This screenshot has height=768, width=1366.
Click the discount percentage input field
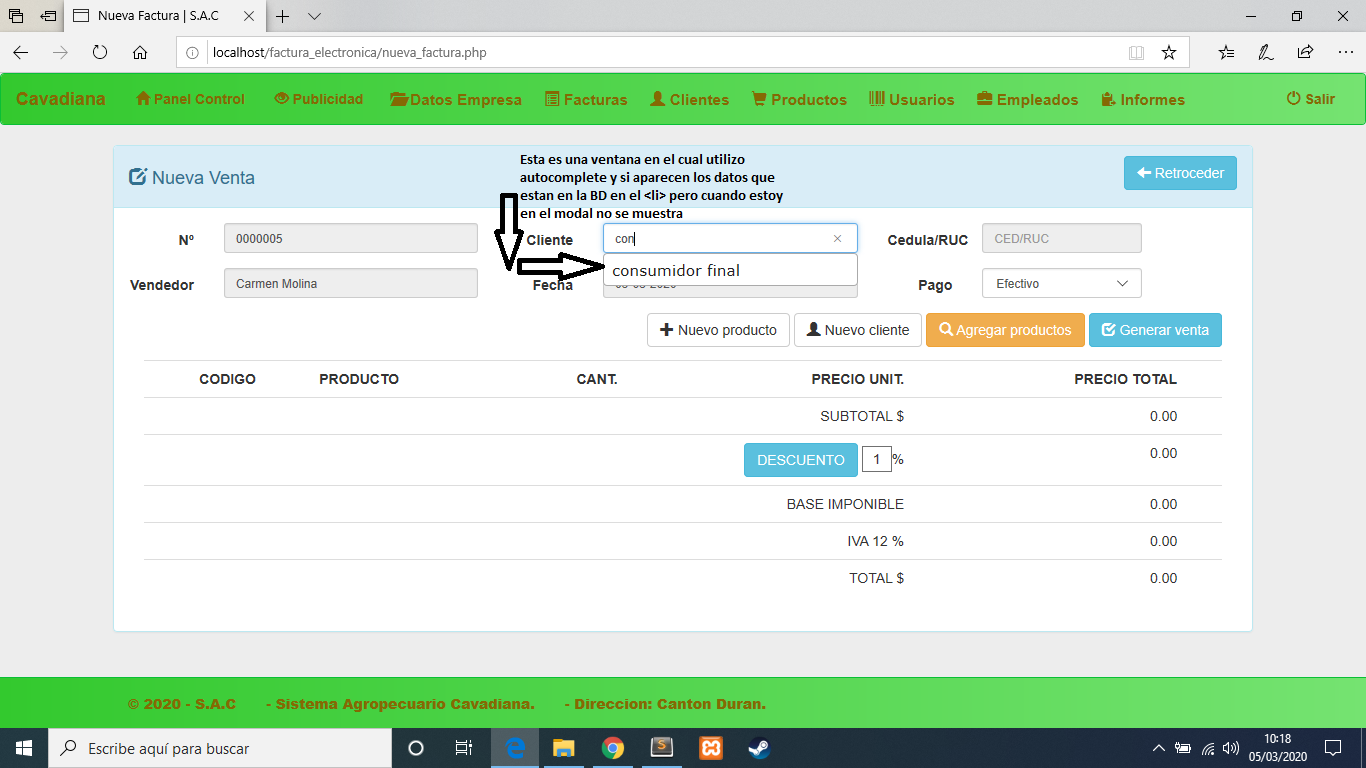(x=876, y=459)
